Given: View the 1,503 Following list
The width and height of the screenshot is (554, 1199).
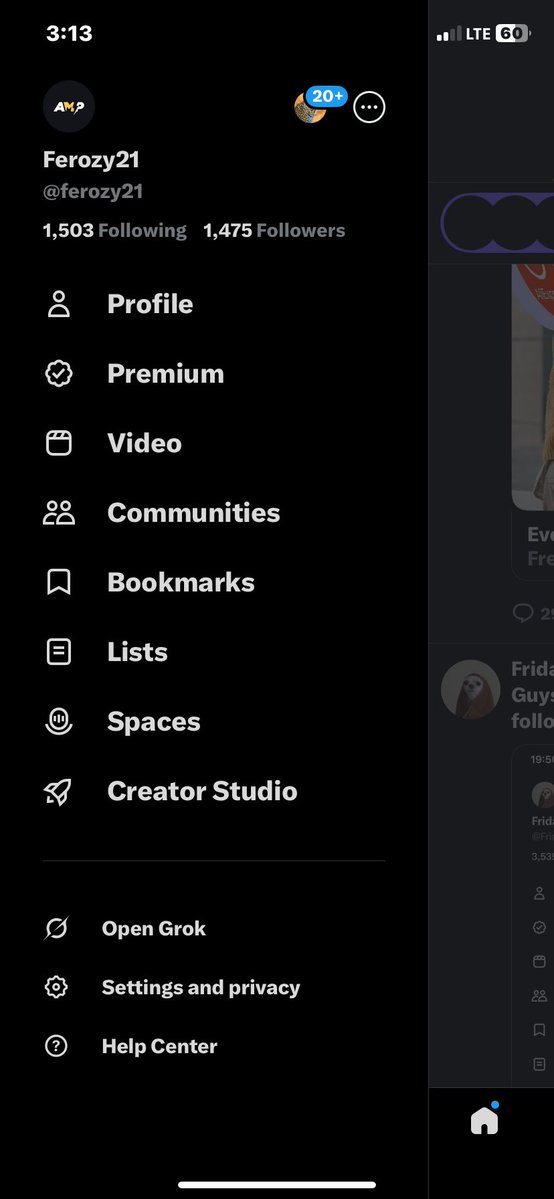Looking at the screenshot, I should pyautogui.click(x=115, y=231).
